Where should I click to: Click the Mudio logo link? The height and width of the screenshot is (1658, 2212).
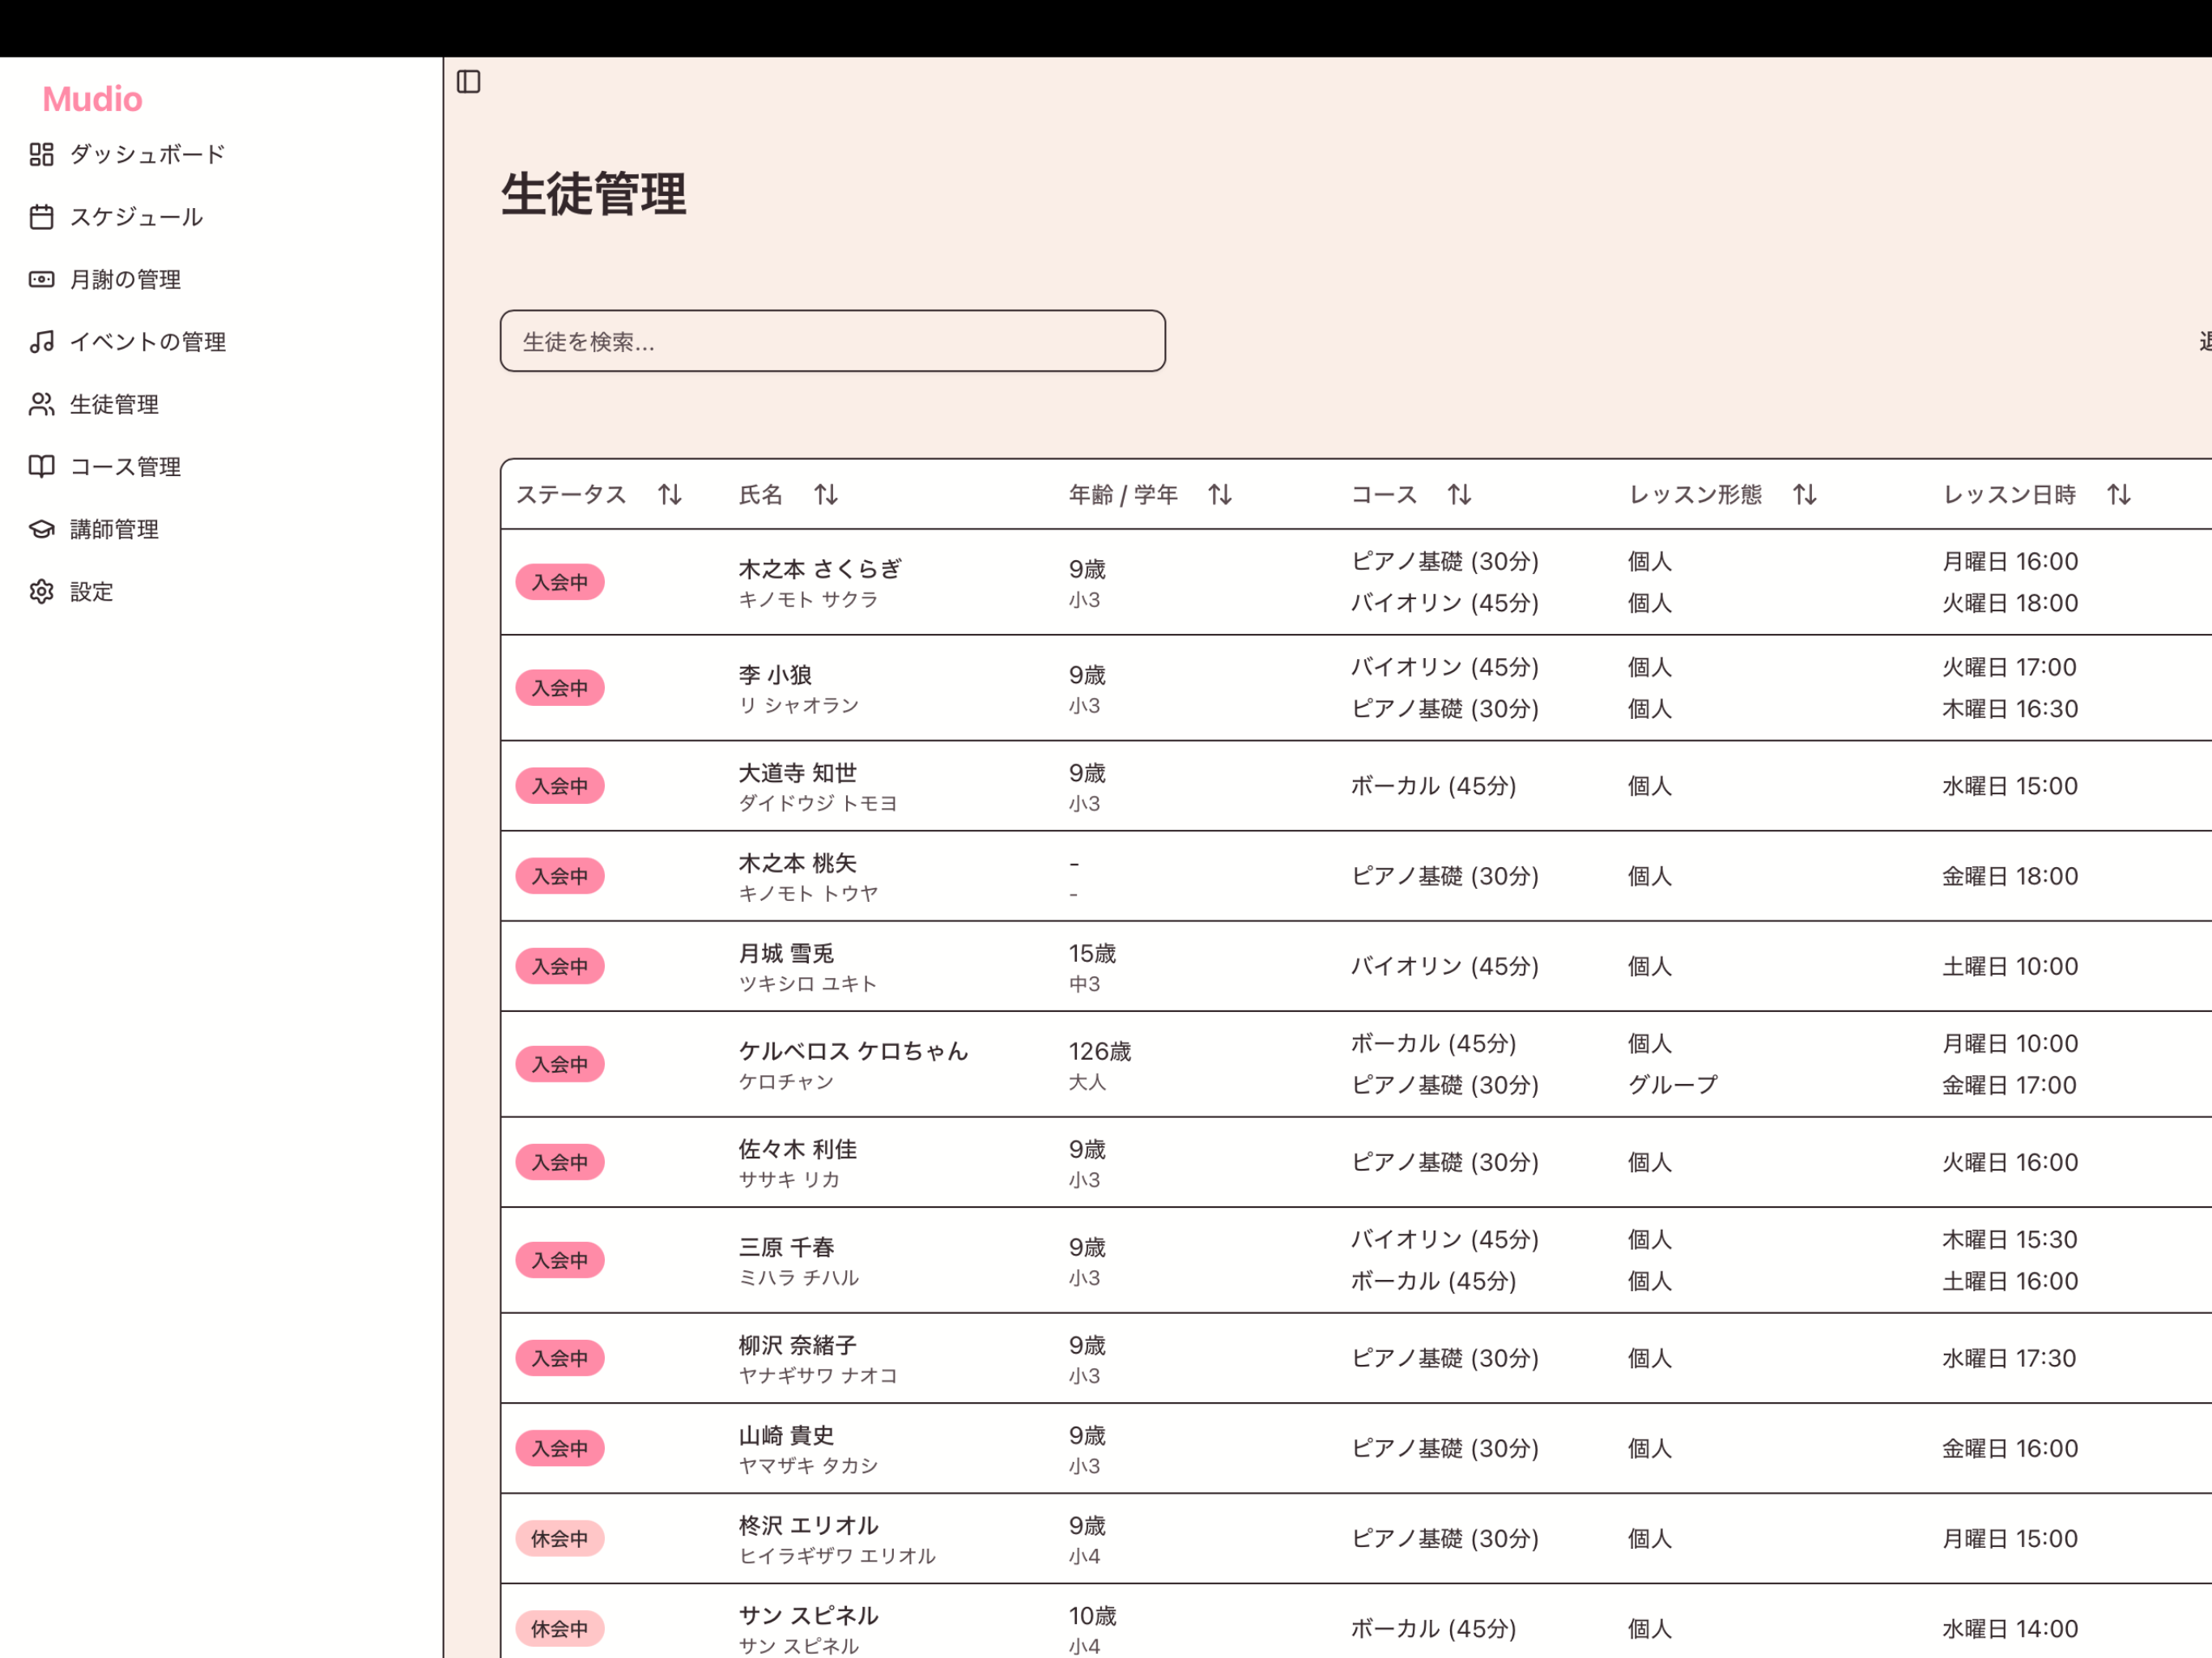92,99
